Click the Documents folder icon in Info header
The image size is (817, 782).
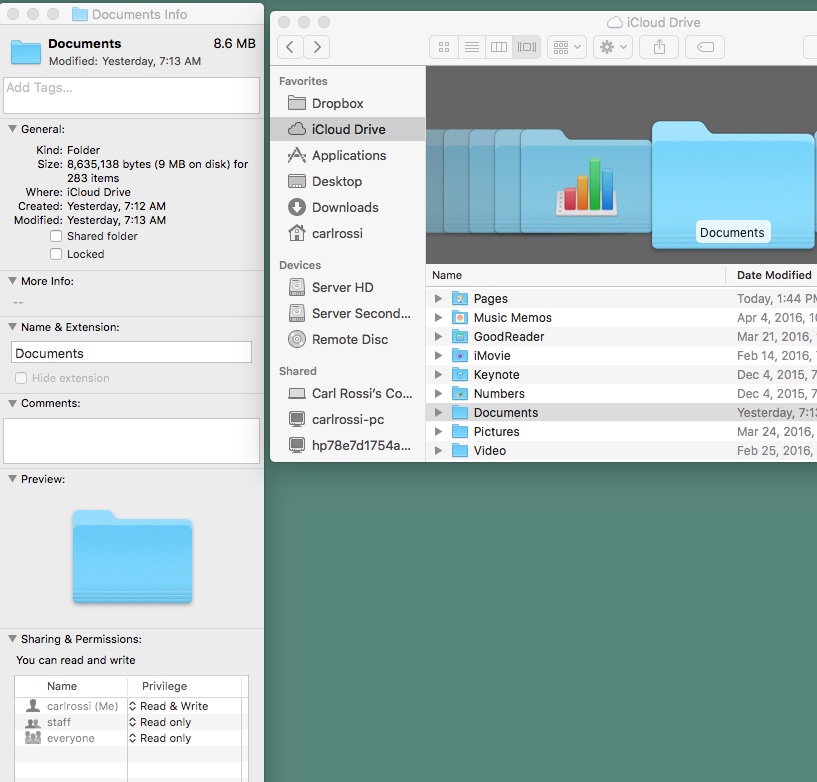pyautogui.click(x=26, y=52)
